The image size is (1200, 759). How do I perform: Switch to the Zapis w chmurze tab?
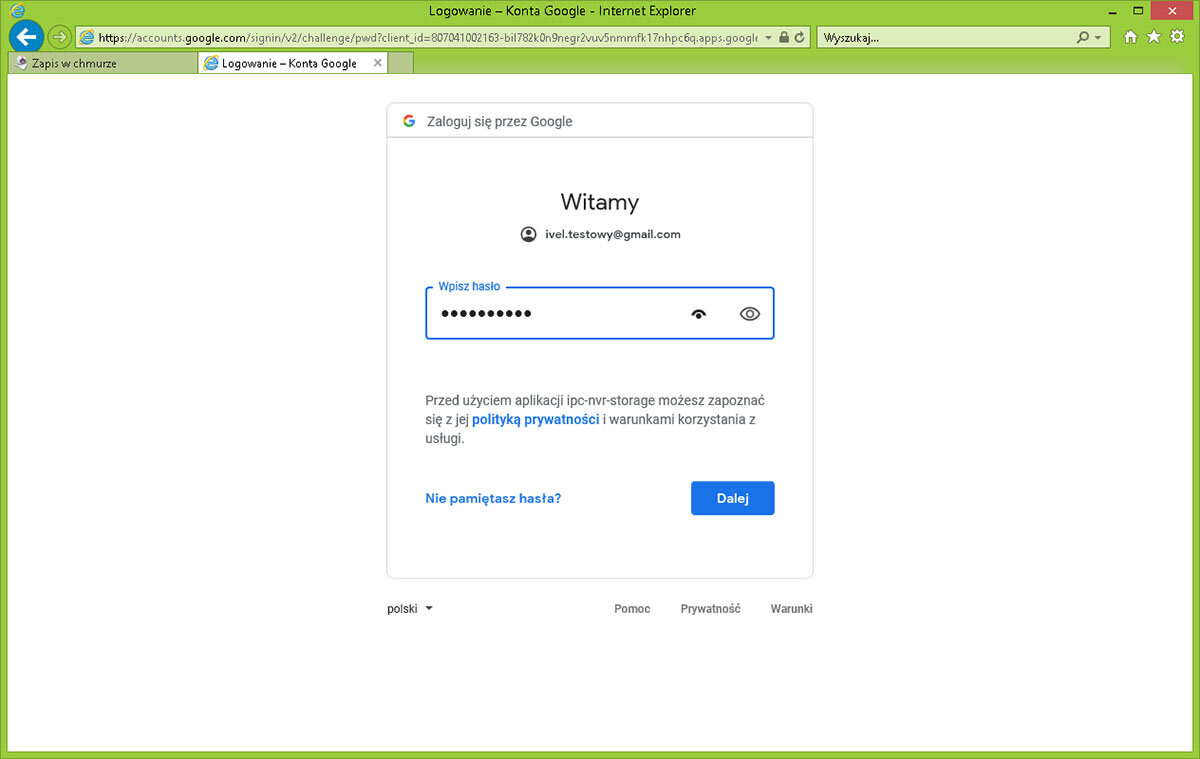[100, 63]
